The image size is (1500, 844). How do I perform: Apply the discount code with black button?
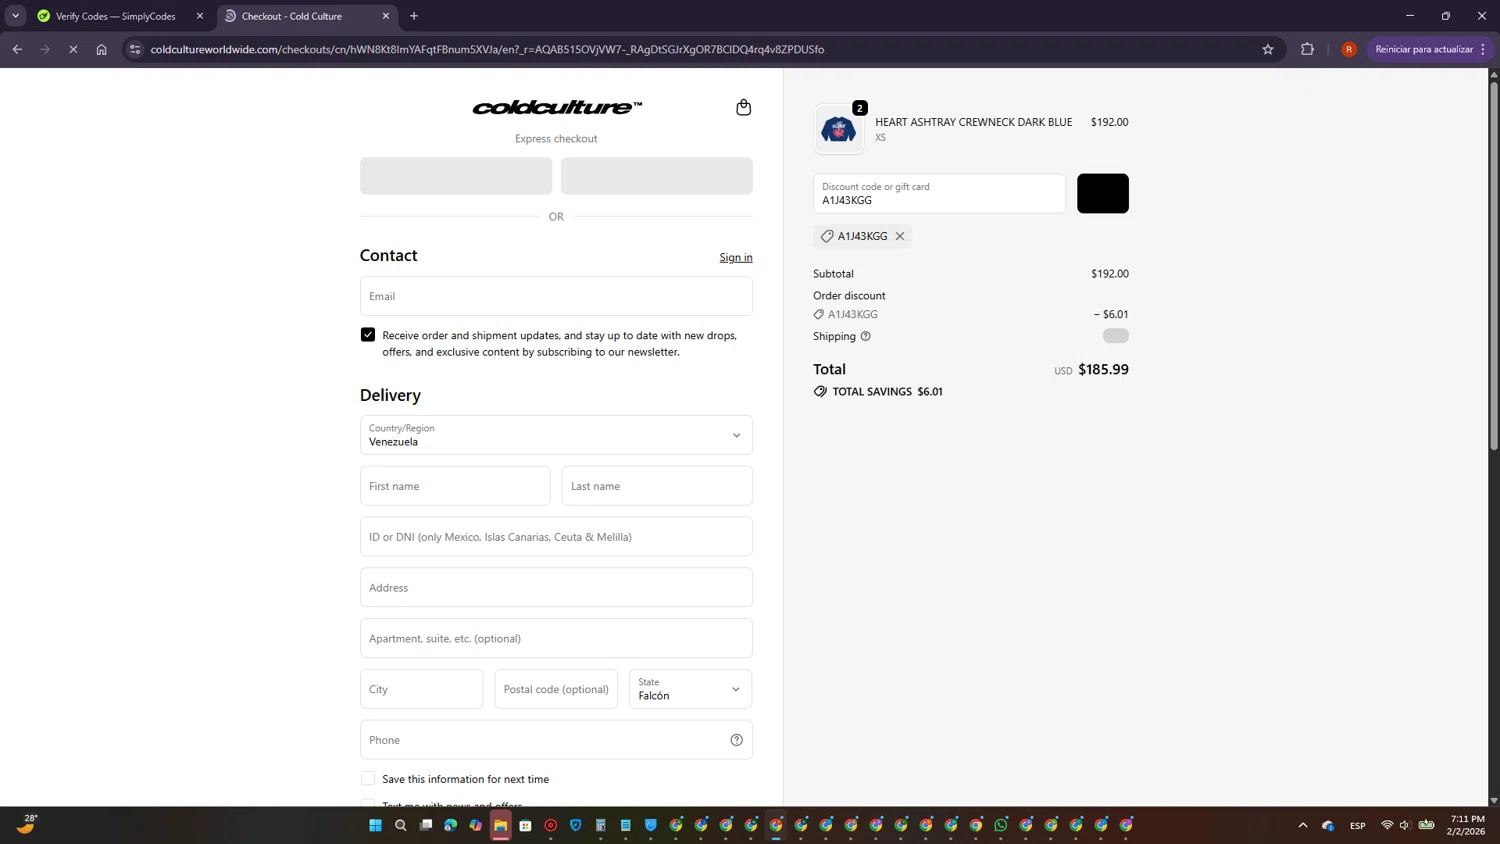(x=1103, y=194)
